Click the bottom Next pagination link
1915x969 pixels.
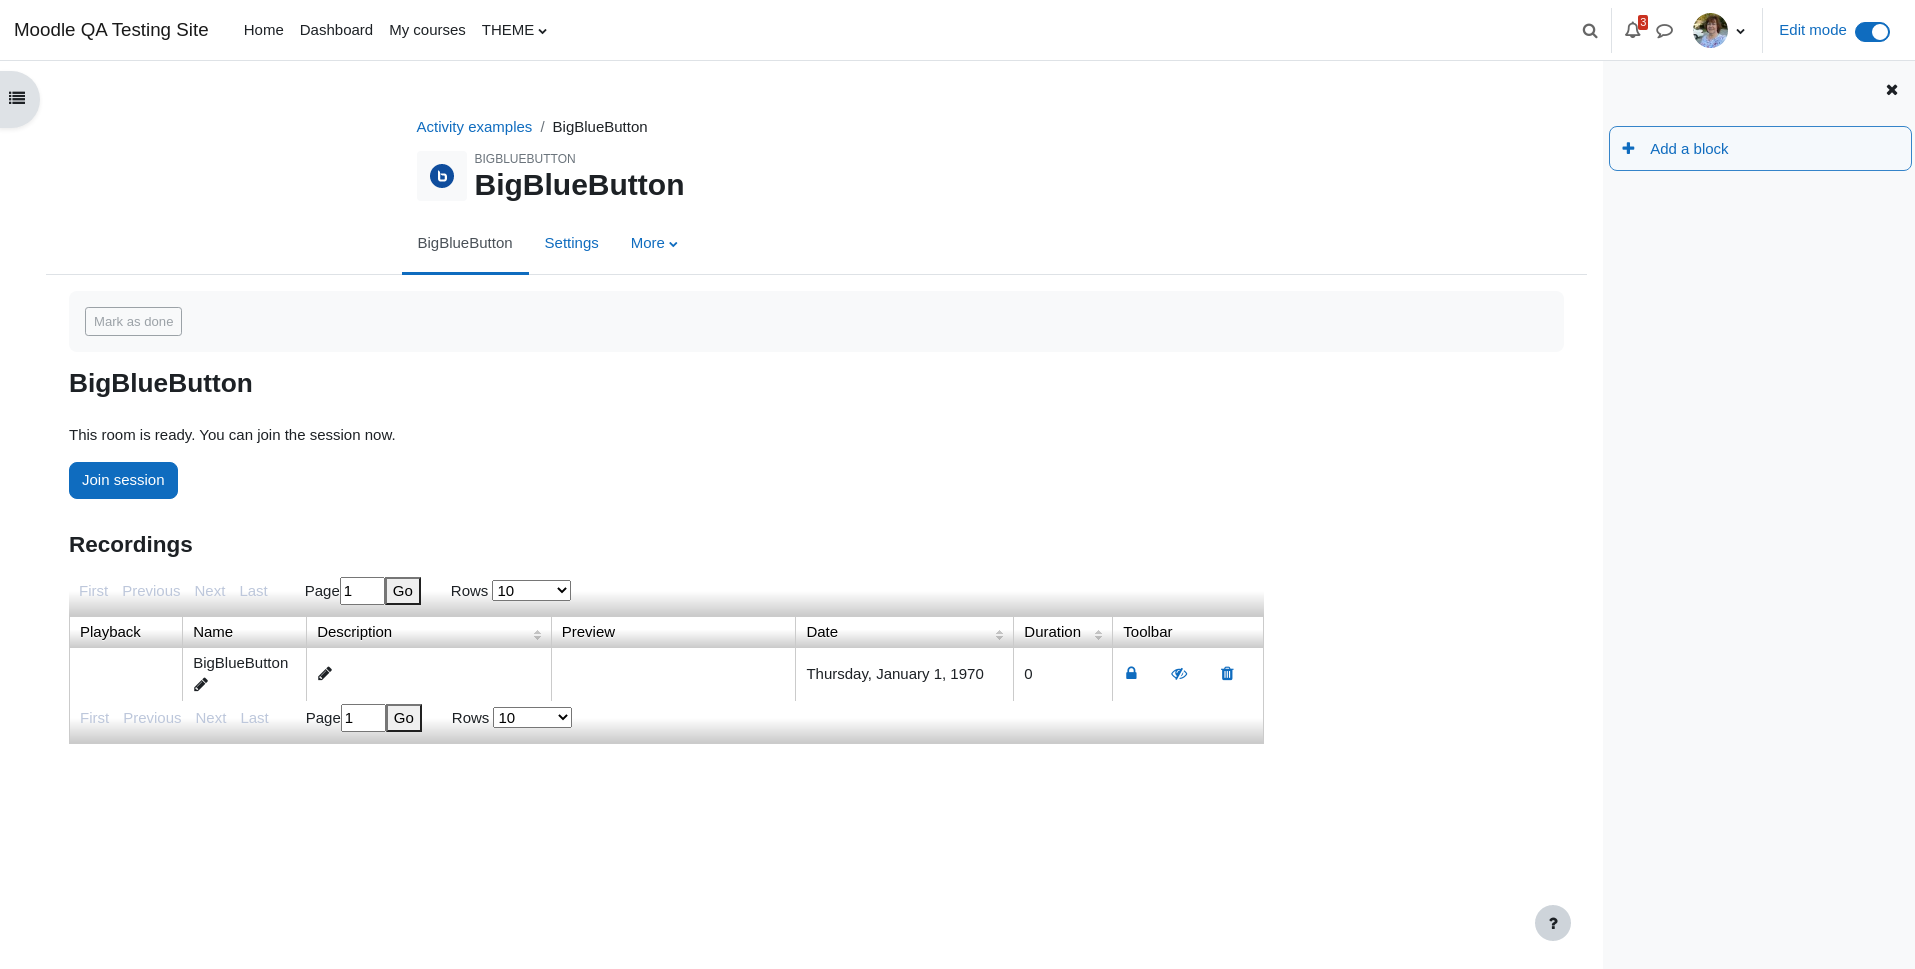[x=211, y=718]
